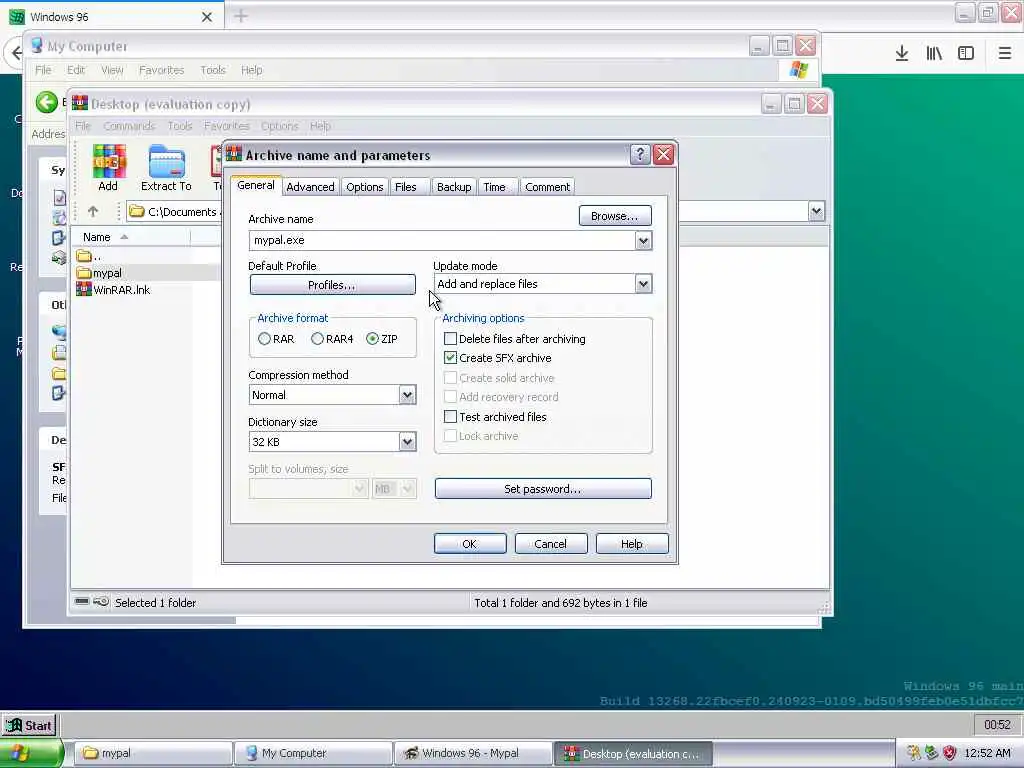Select the RAR archive format
Image resolution: width=1024 pixels, height=768 pixels.
point(264,339)
